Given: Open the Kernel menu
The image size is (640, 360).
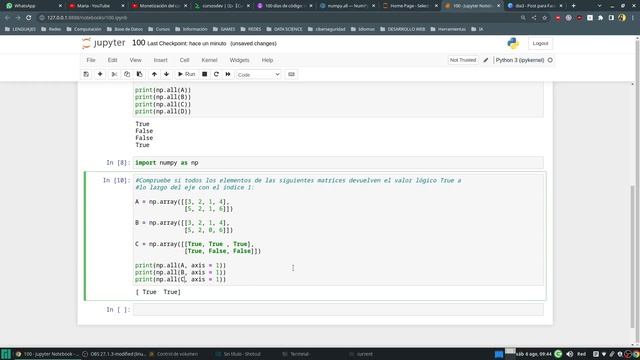Looking at the screenshot, I should tap(209, 60).
